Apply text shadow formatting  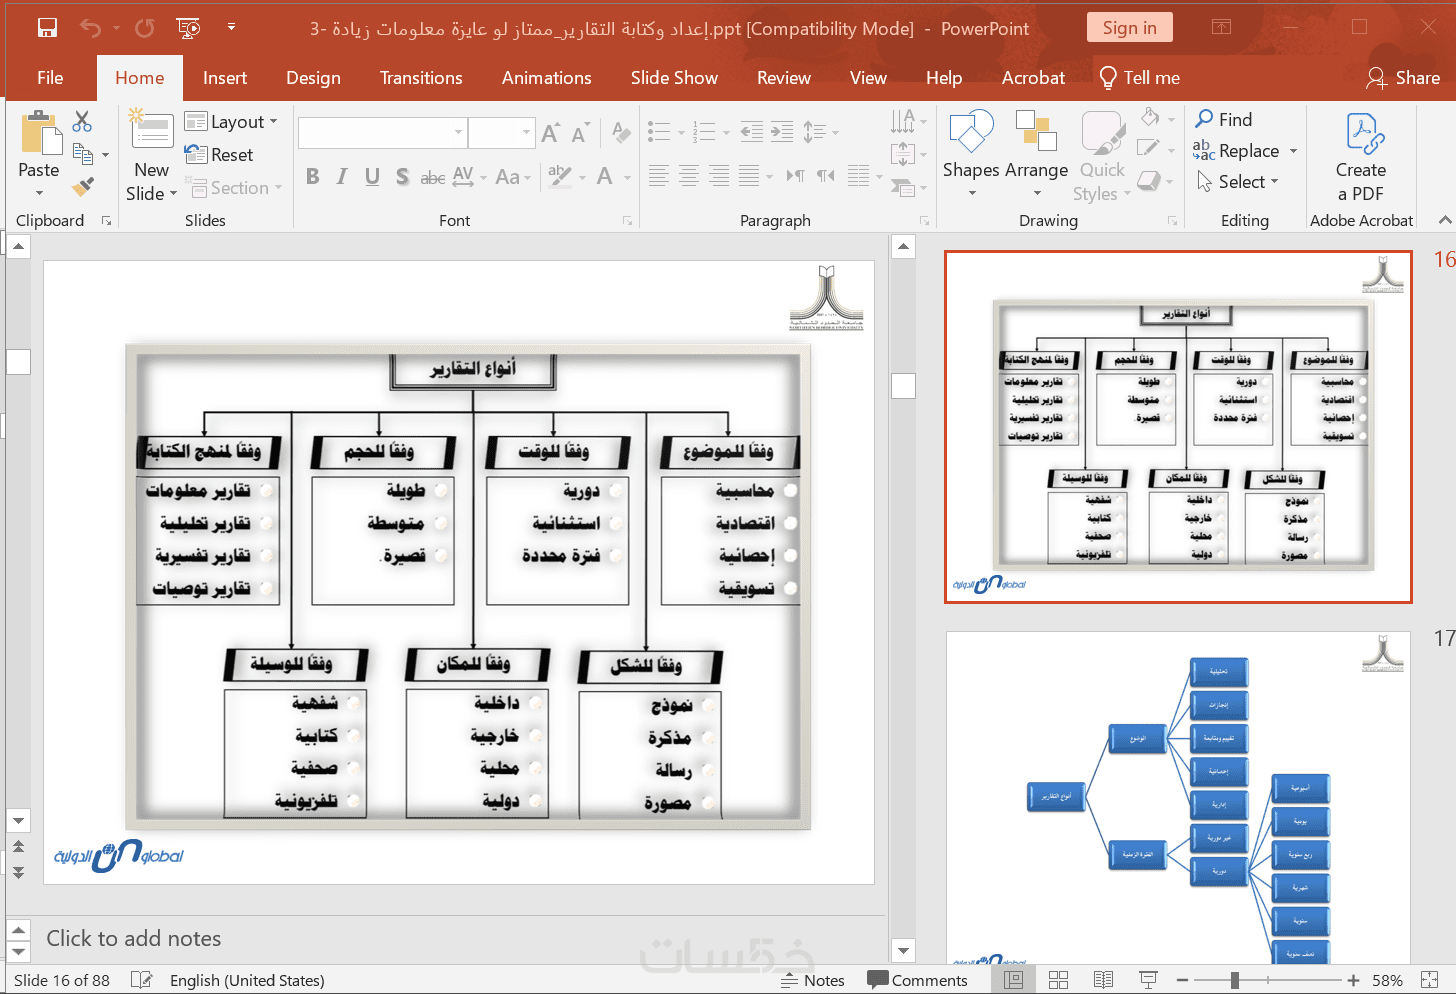point(402,177)
